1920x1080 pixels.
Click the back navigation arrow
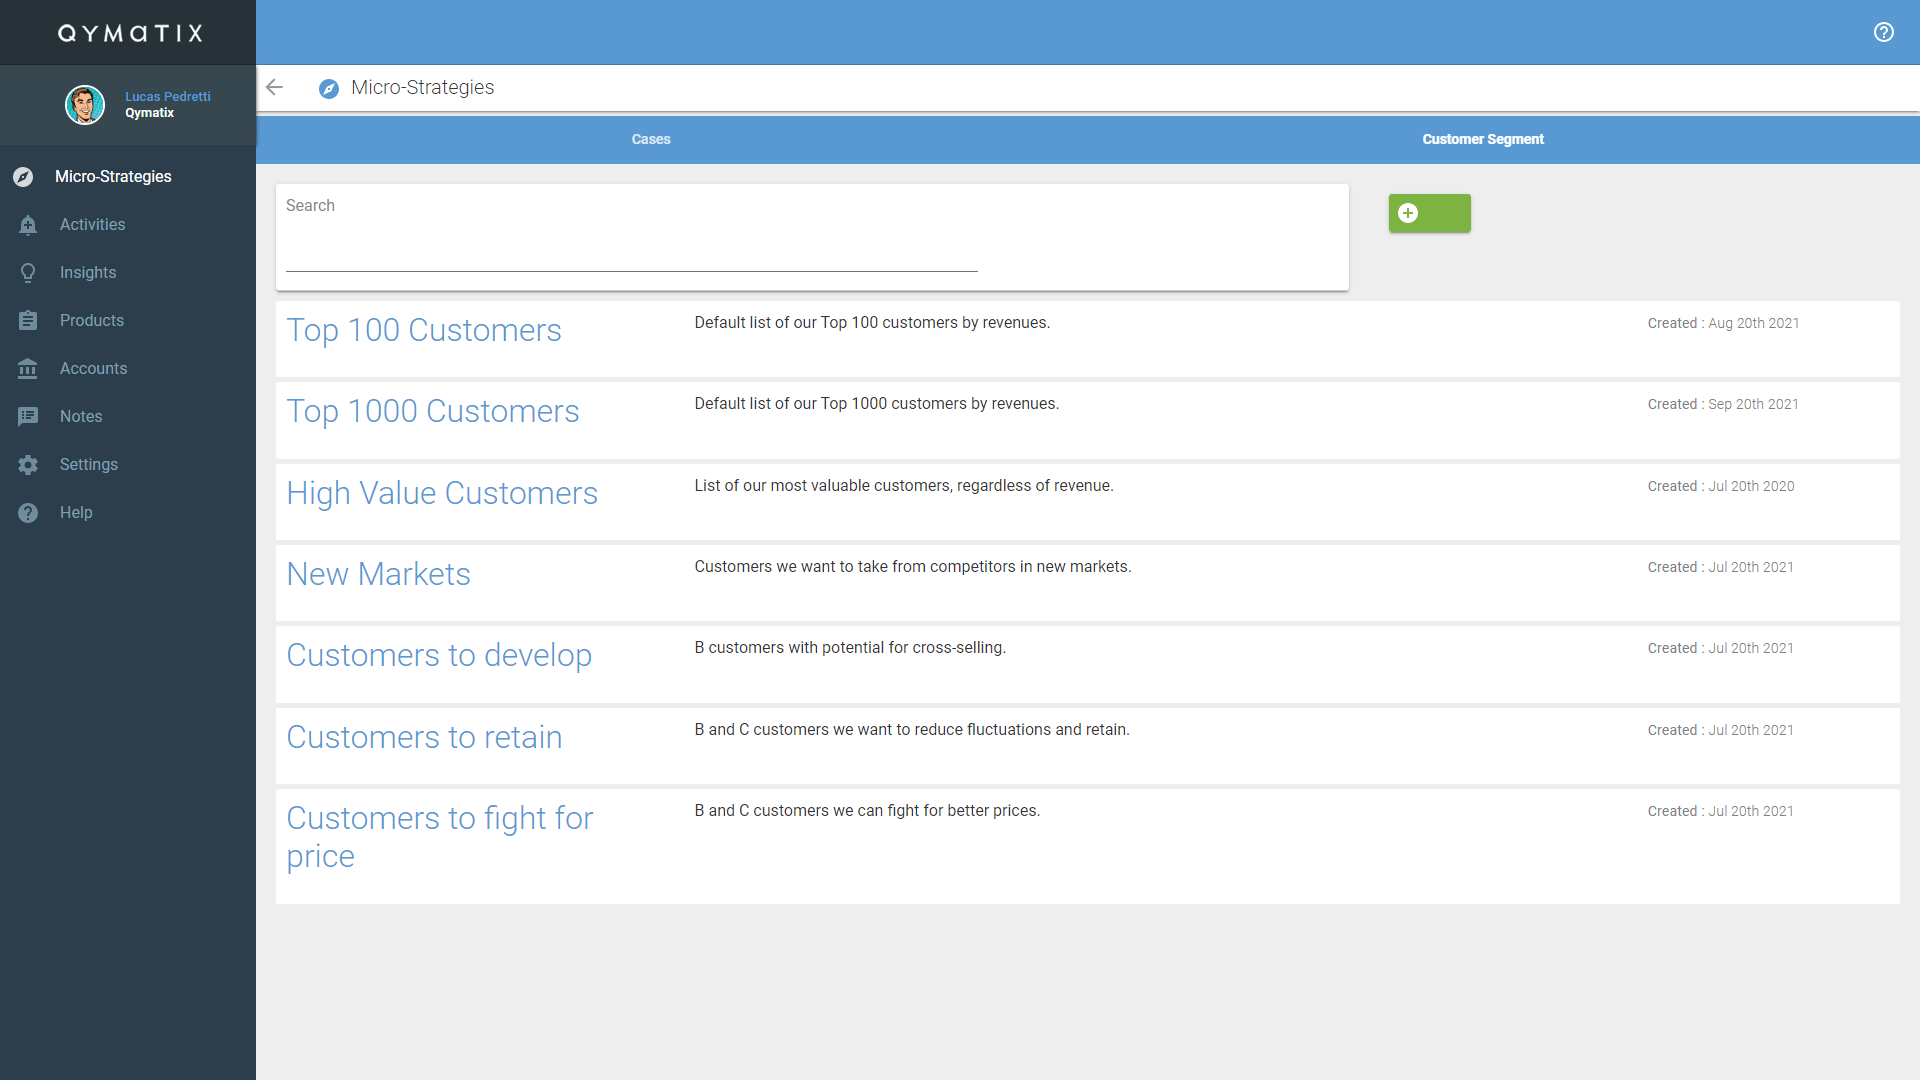coord(274,87)
